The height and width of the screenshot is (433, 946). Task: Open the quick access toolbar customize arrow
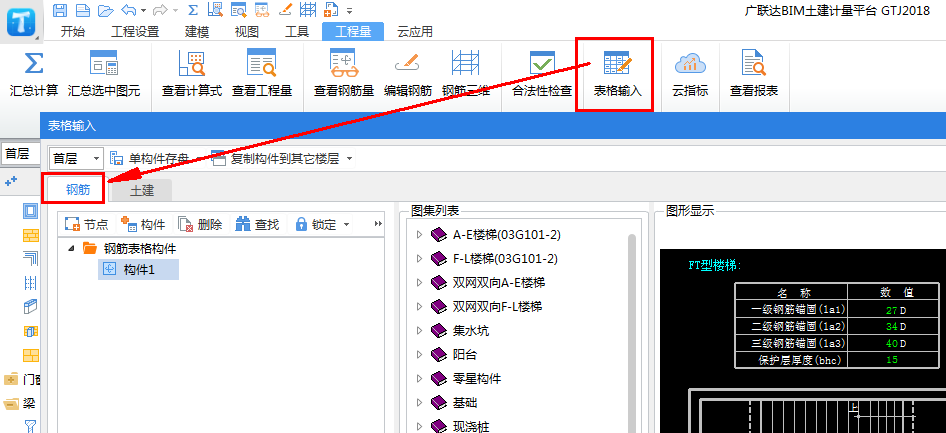349,11
